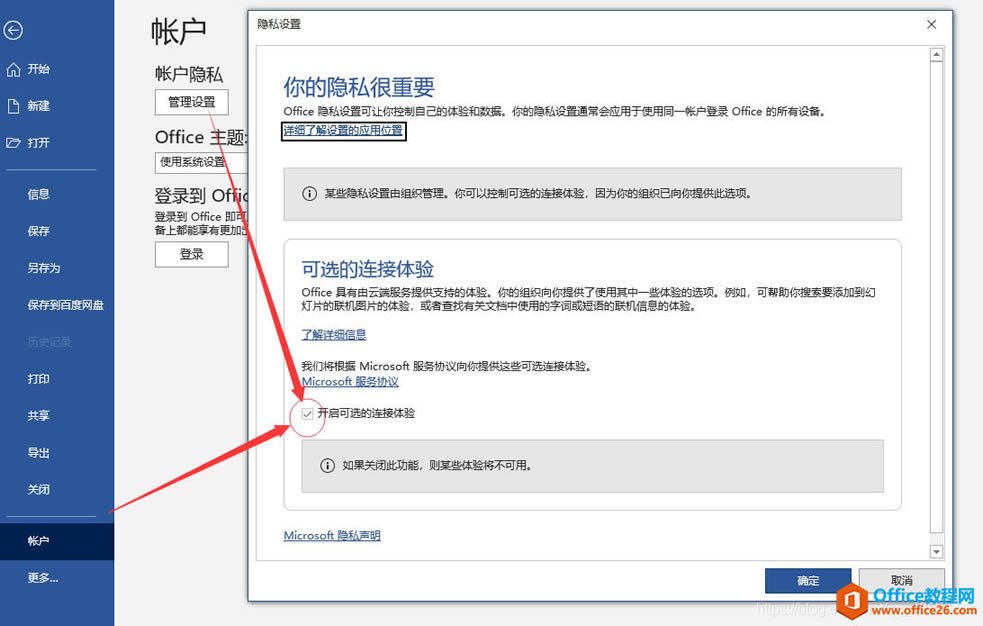Click 更多… at the sidebar bottom
The image size is (983, 626).
tap(42, 577)
